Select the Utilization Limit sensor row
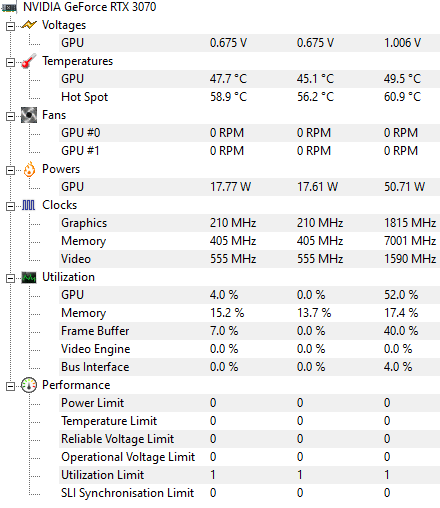The image size is (440, 508). tap(249, 475)
